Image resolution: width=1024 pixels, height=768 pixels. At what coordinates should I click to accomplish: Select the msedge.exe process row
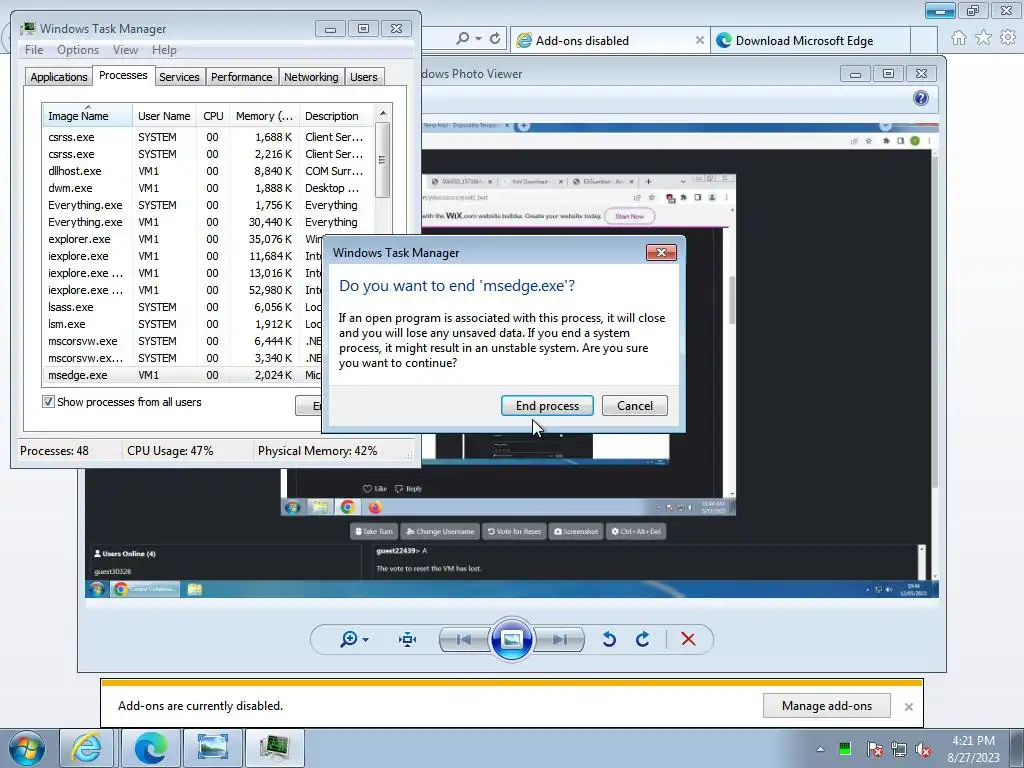pos(183,375)
